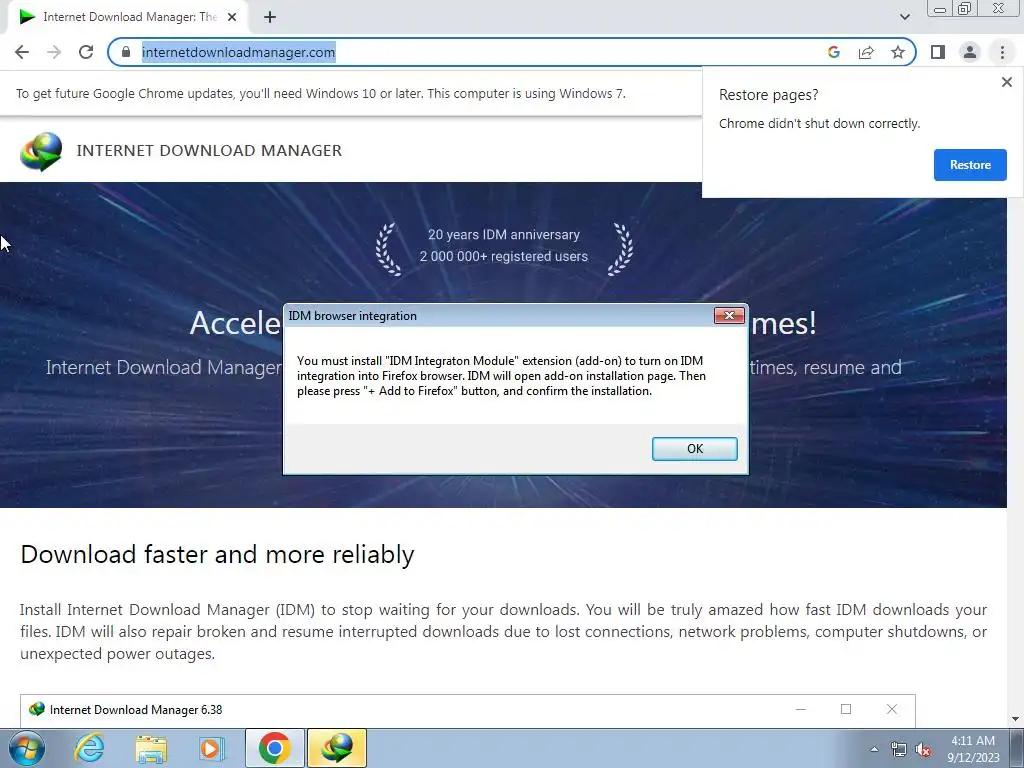
Task: Select the Internet Download Manager tab
Action: click(x=127, y=18)
